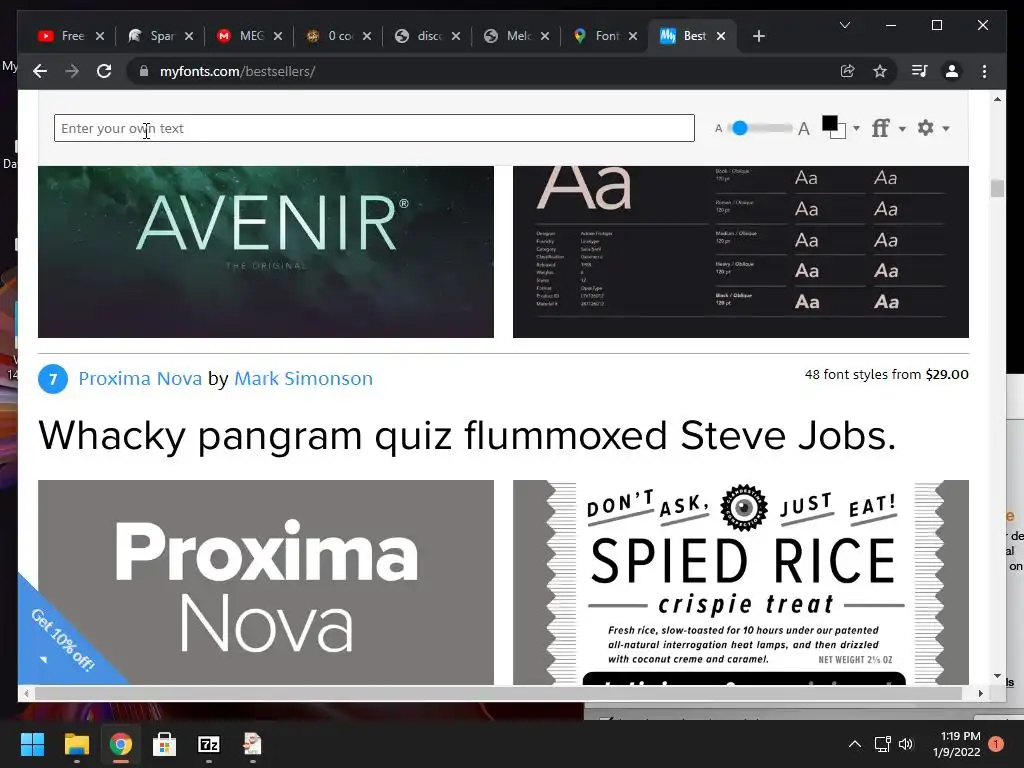Click the large 'A' size icon
This screenshot has width=1024, height=768.
(804, 129)
